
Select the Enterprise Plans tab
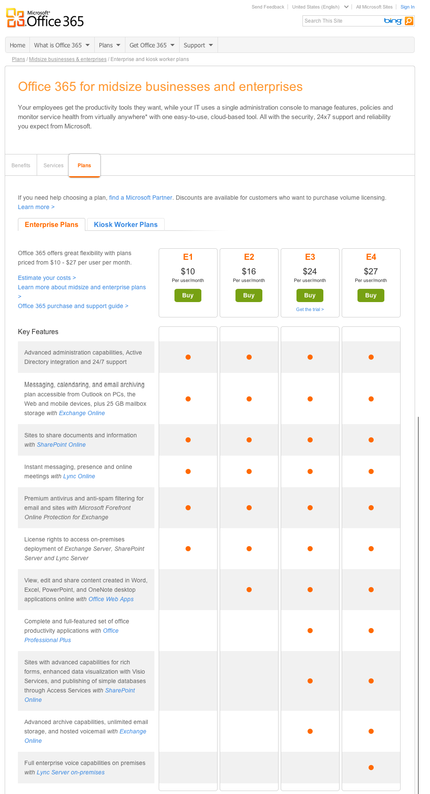click(x=51, y=224)
